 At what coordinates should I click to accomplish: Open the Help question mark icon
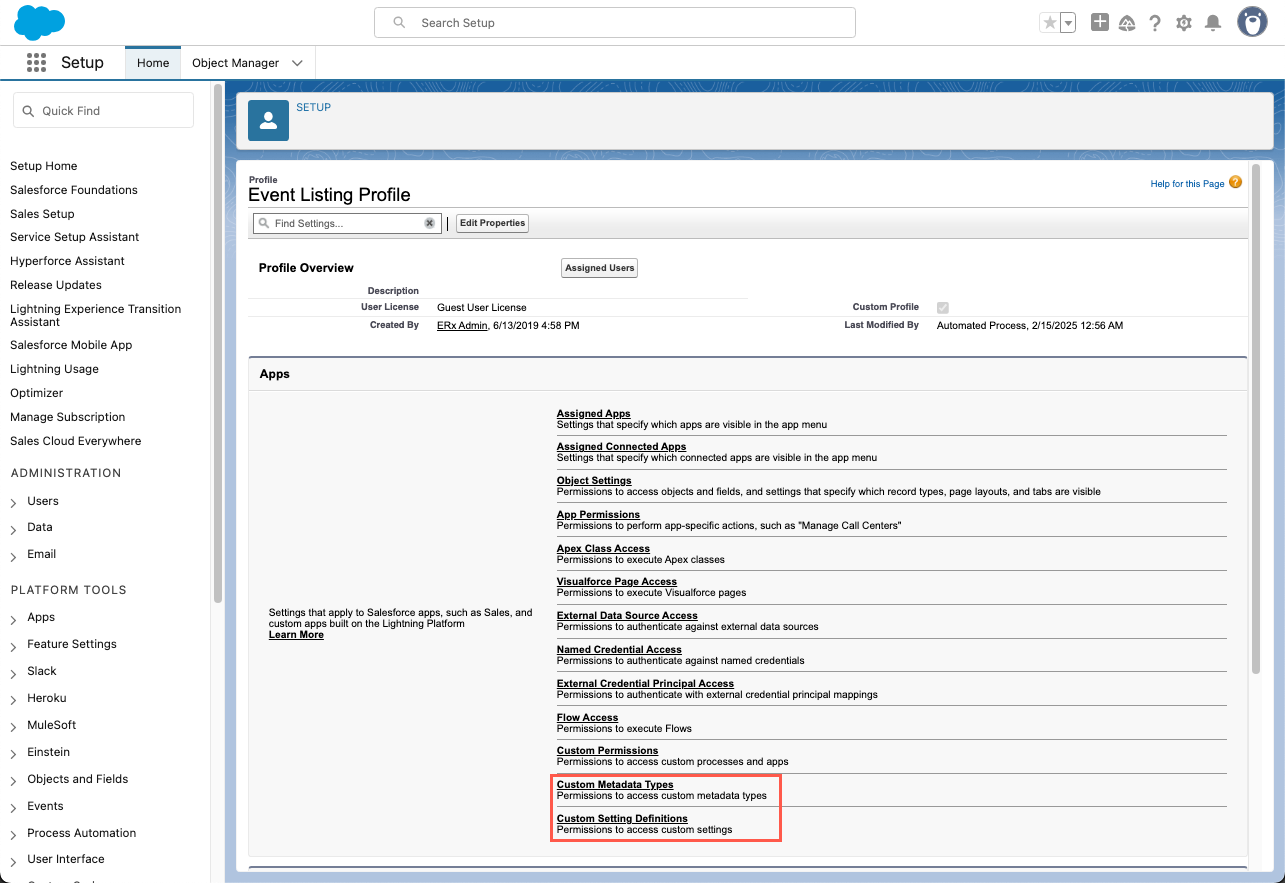[1155, 23]
